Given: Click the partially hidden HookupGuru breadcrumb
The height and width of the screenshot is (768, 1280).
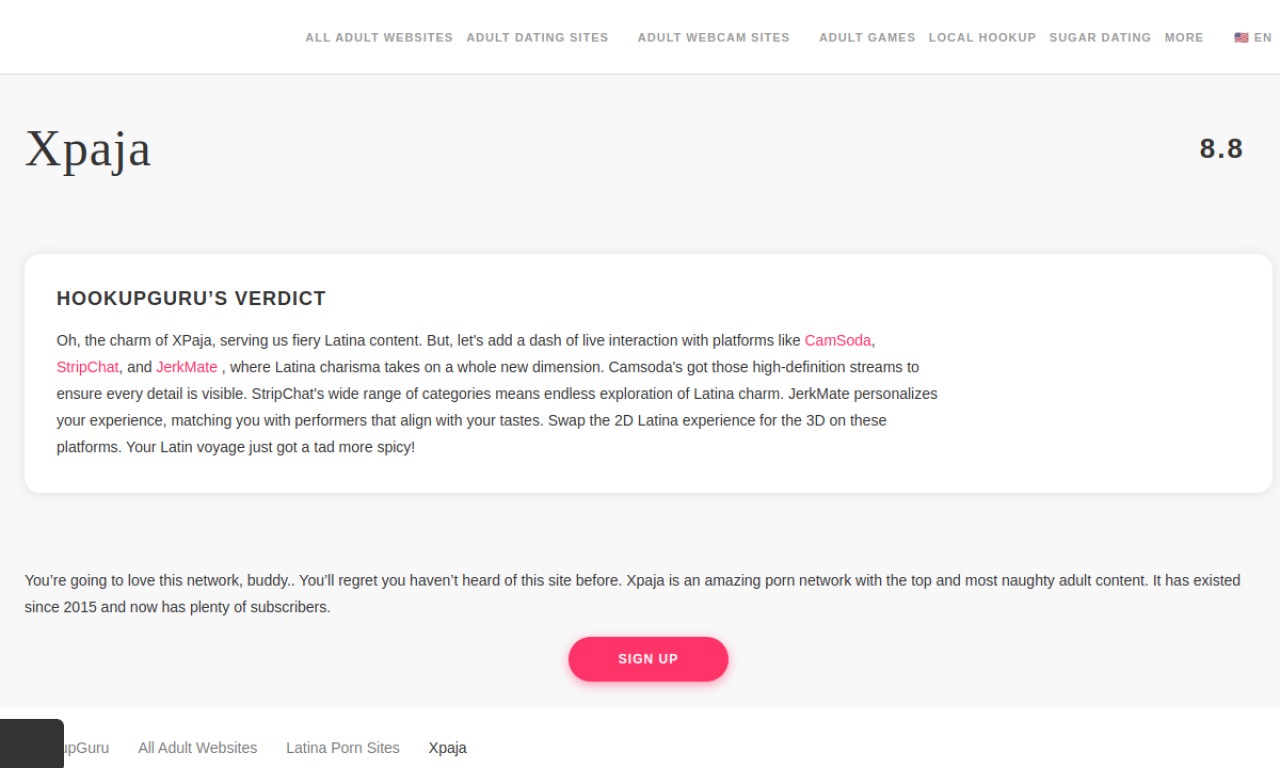Looking at the screenshot, I should coord(87,748).
